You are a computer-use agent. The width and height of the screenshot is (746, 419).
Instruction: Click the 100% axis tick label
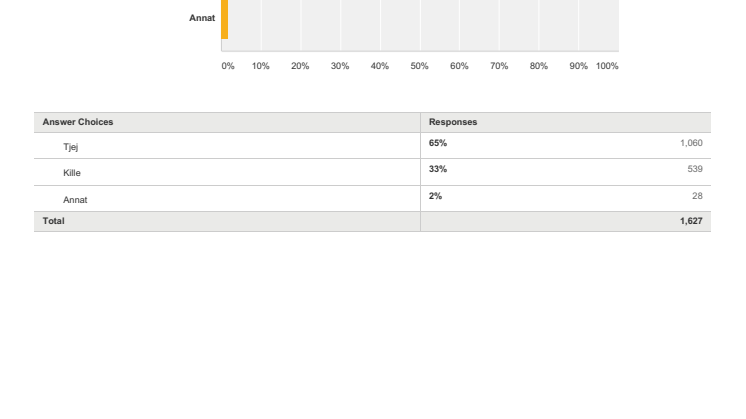pos(607,66)
